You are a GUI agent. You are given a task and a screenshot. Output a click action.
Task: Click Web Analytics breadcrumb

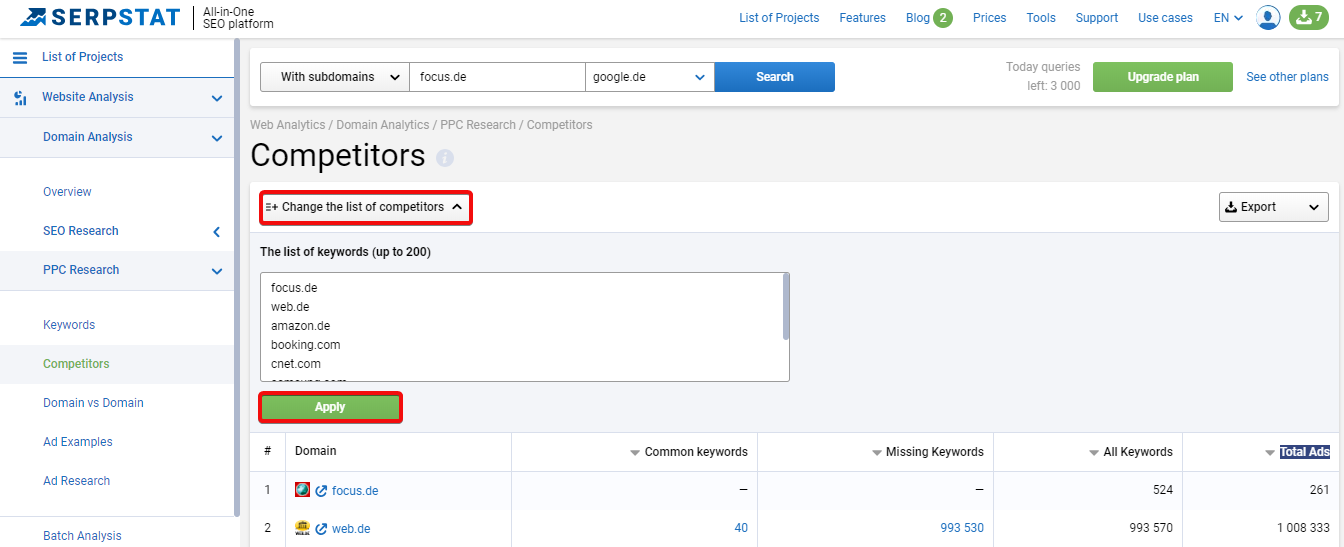[x=287, y=125]
